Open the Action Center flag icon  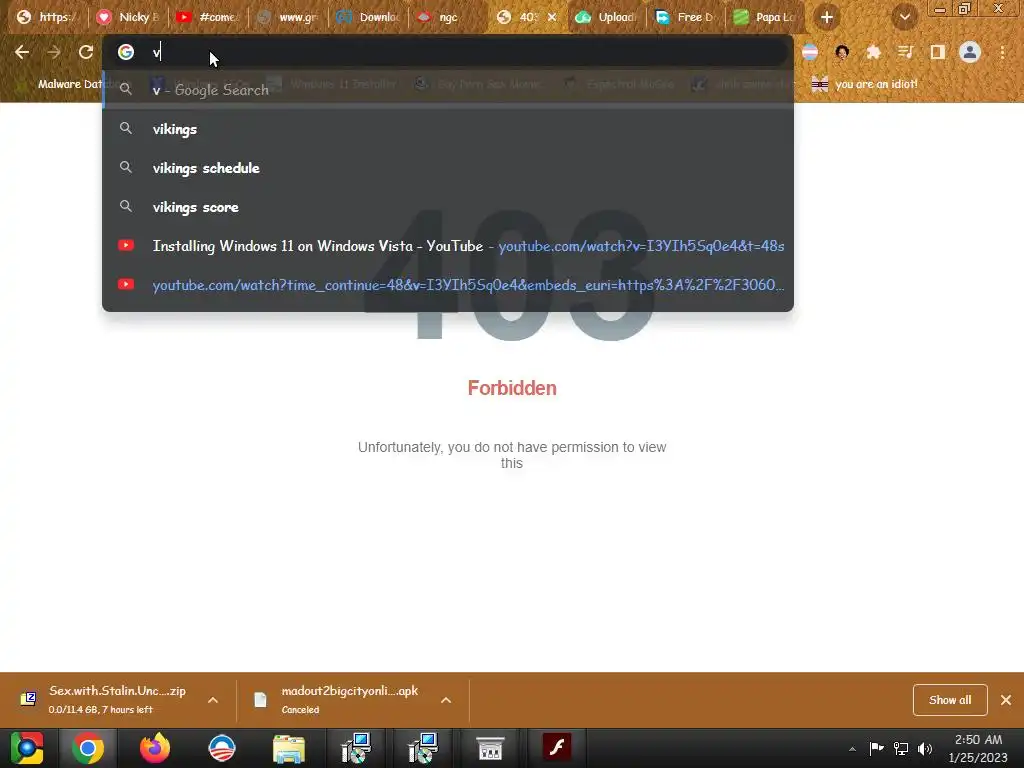pos(876,748)
